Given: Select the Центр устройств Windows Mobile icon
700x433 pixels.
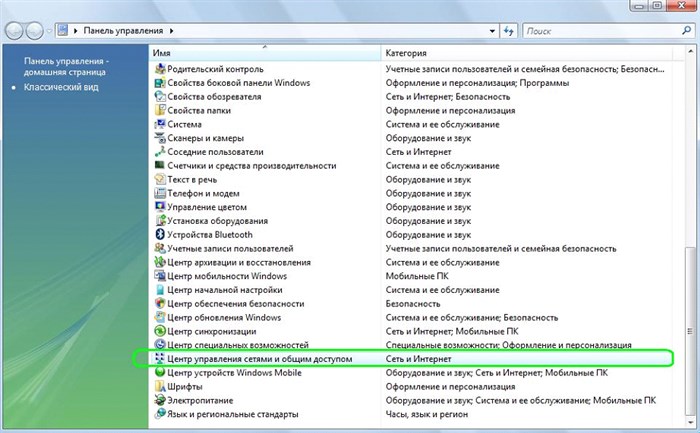Looking at the screenshot, I should [160, 372].
